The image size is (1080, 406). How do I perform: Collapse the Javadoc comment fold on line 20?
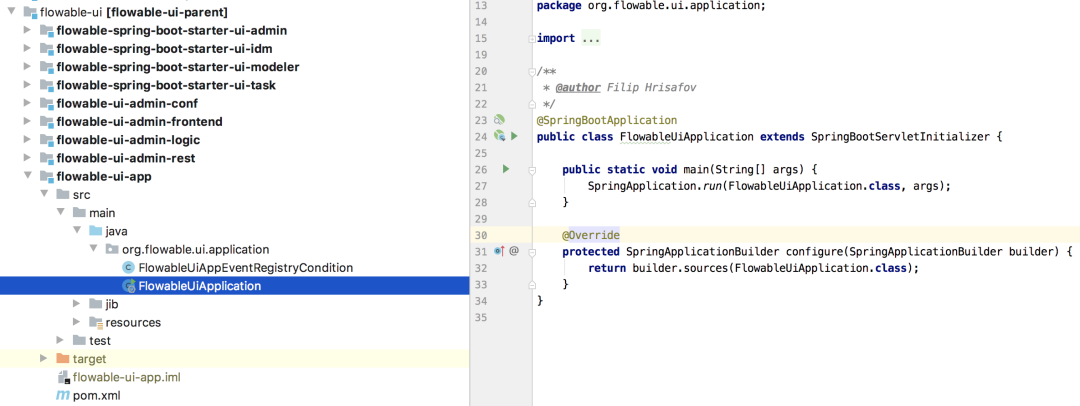tap(532, 72)
